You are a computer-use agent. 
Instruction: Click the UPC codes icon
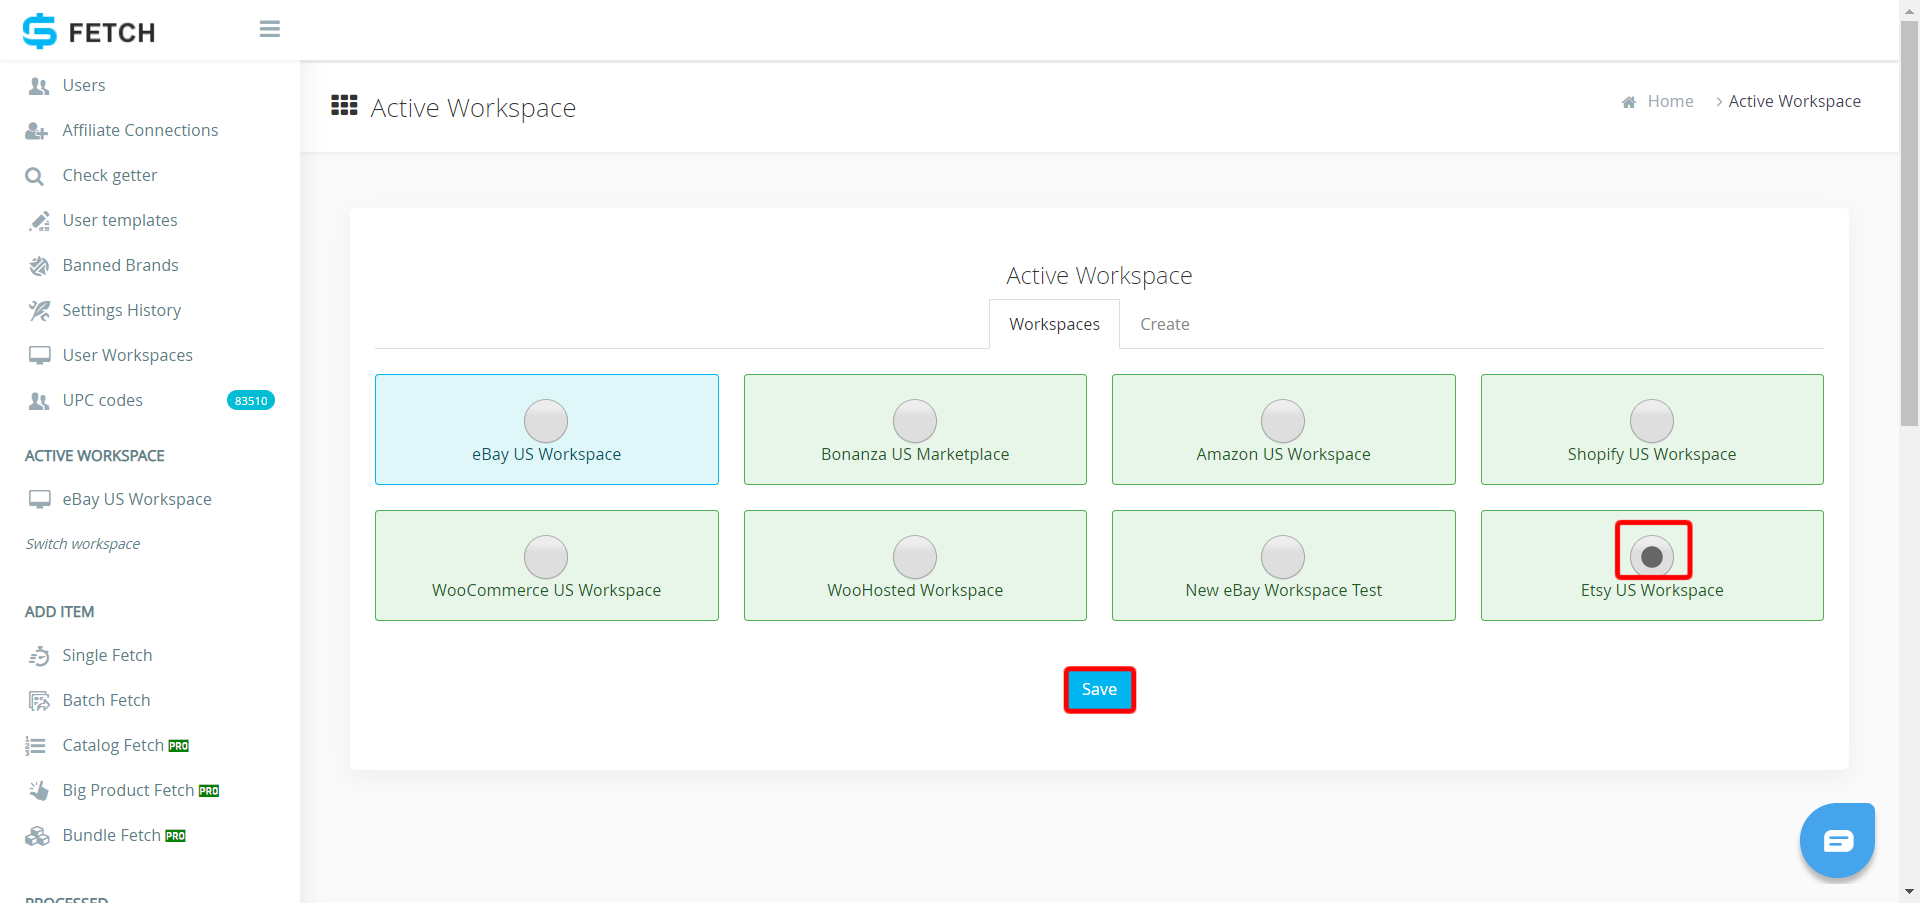(39, 401)
